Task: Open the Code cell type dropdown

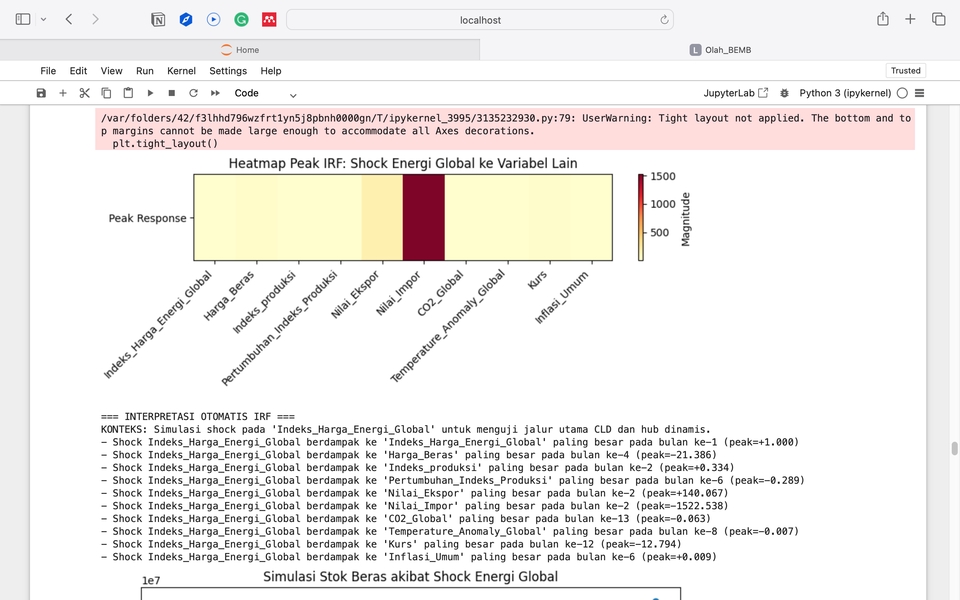Action: 265,93
